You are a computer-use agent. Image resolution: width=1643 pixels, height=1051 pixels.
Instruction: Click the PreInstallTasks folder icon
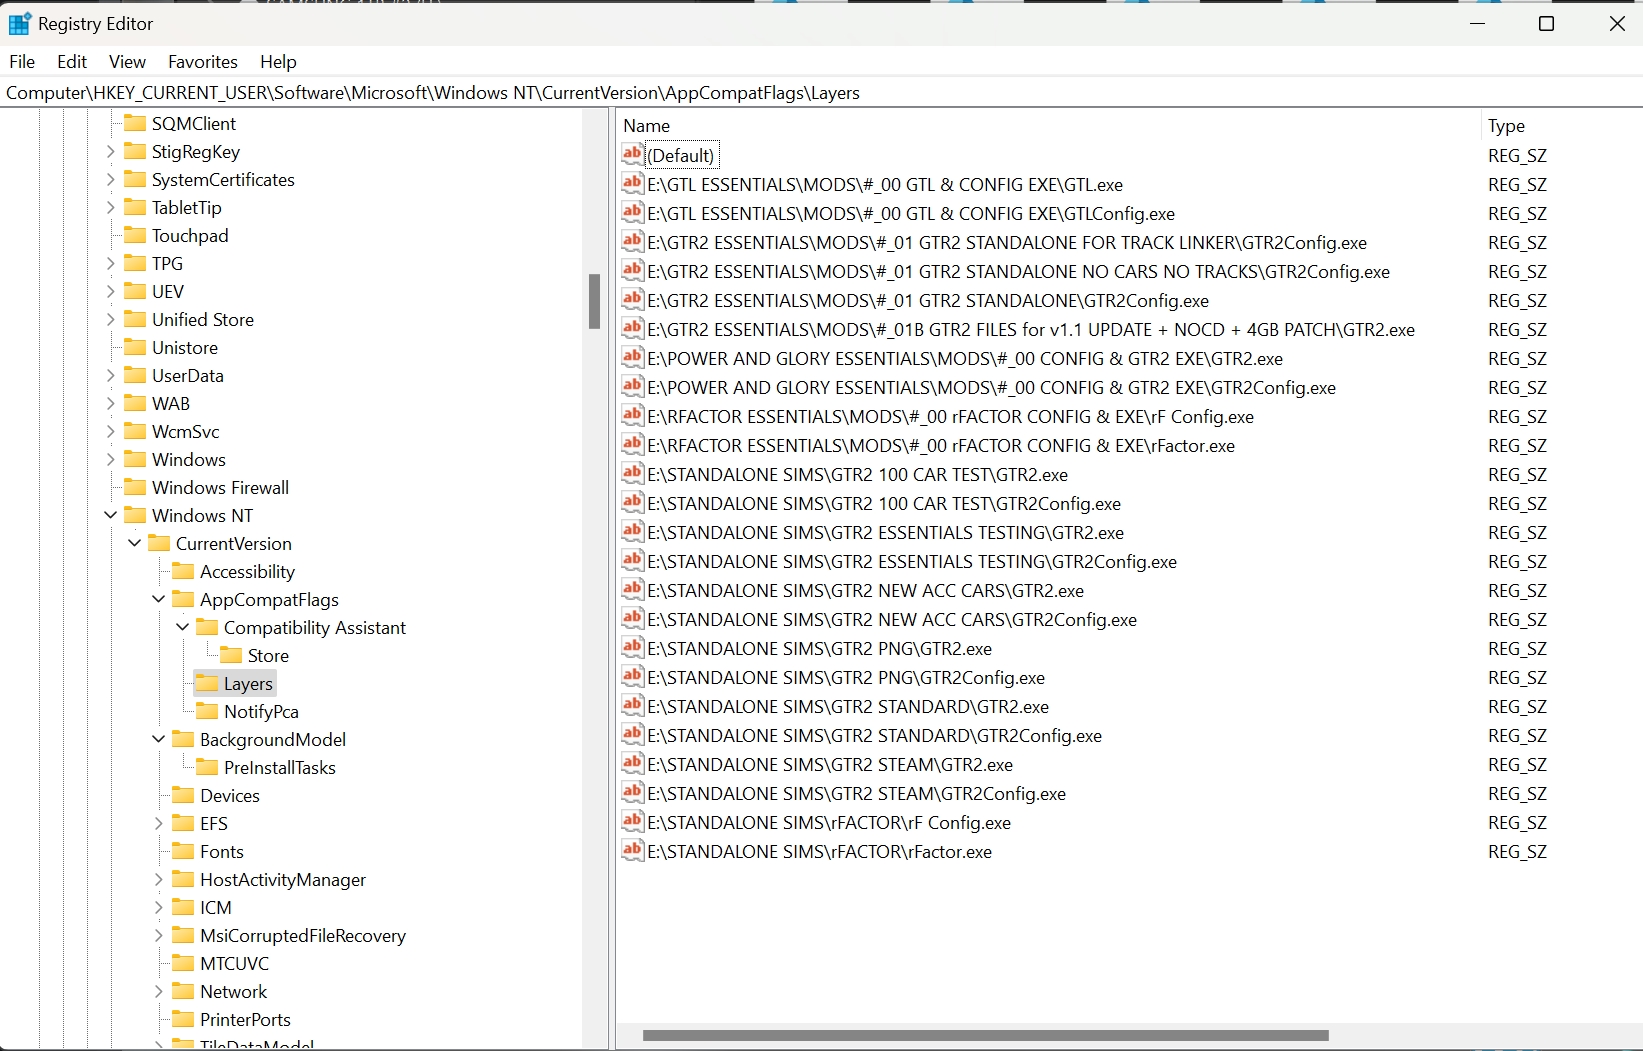click(x=207, y=767)
